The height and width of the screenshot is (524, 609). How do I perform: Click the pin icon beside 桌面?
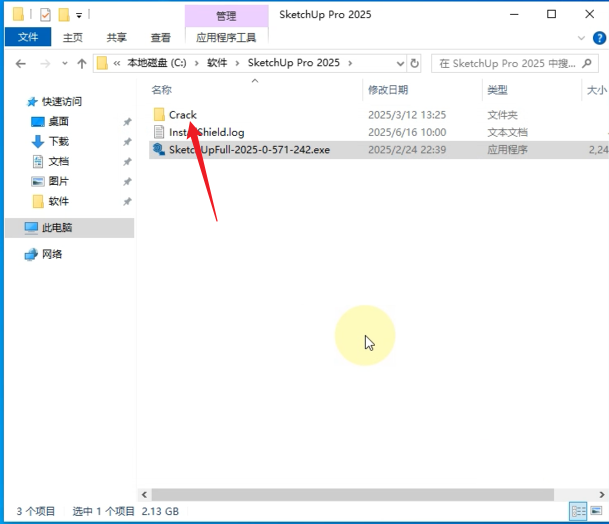tap(127, 122)
